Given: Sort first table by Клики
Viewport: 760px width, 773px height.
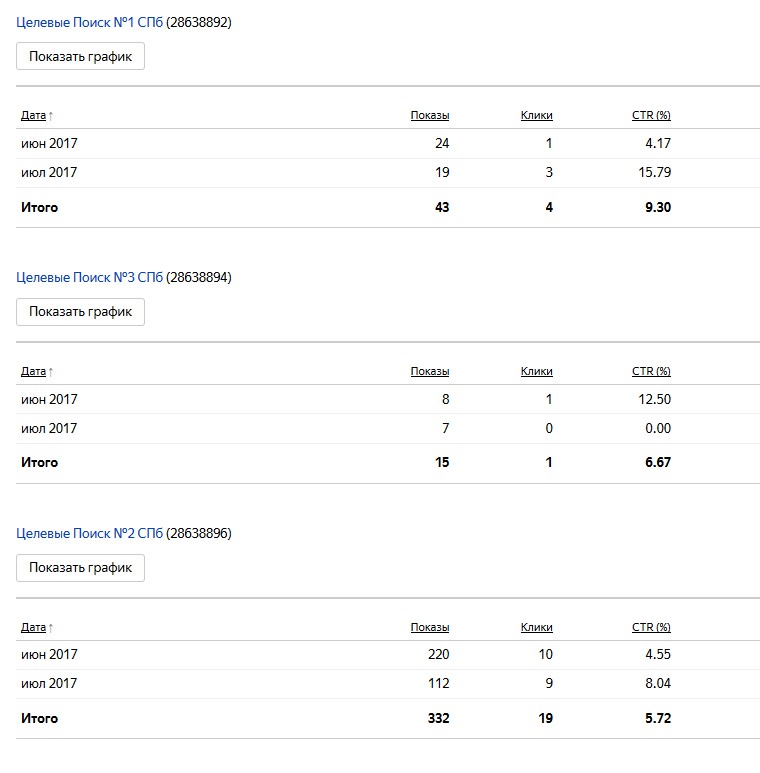Looking at the screenshot, I should 537,115.
